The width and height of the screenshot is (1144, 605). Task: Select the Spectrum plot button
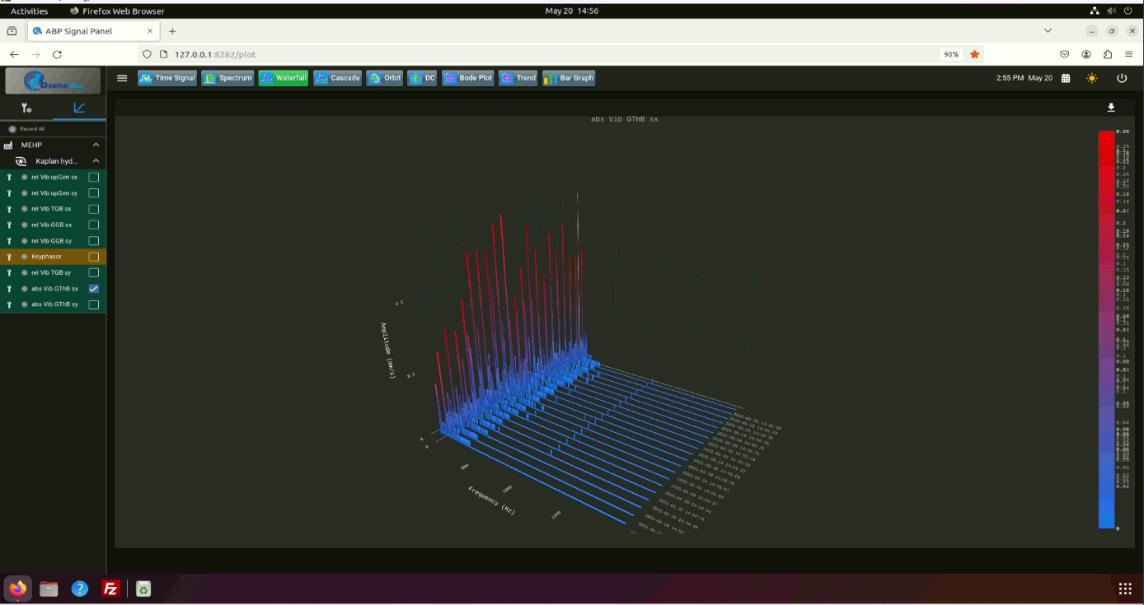tap(228, 78)
